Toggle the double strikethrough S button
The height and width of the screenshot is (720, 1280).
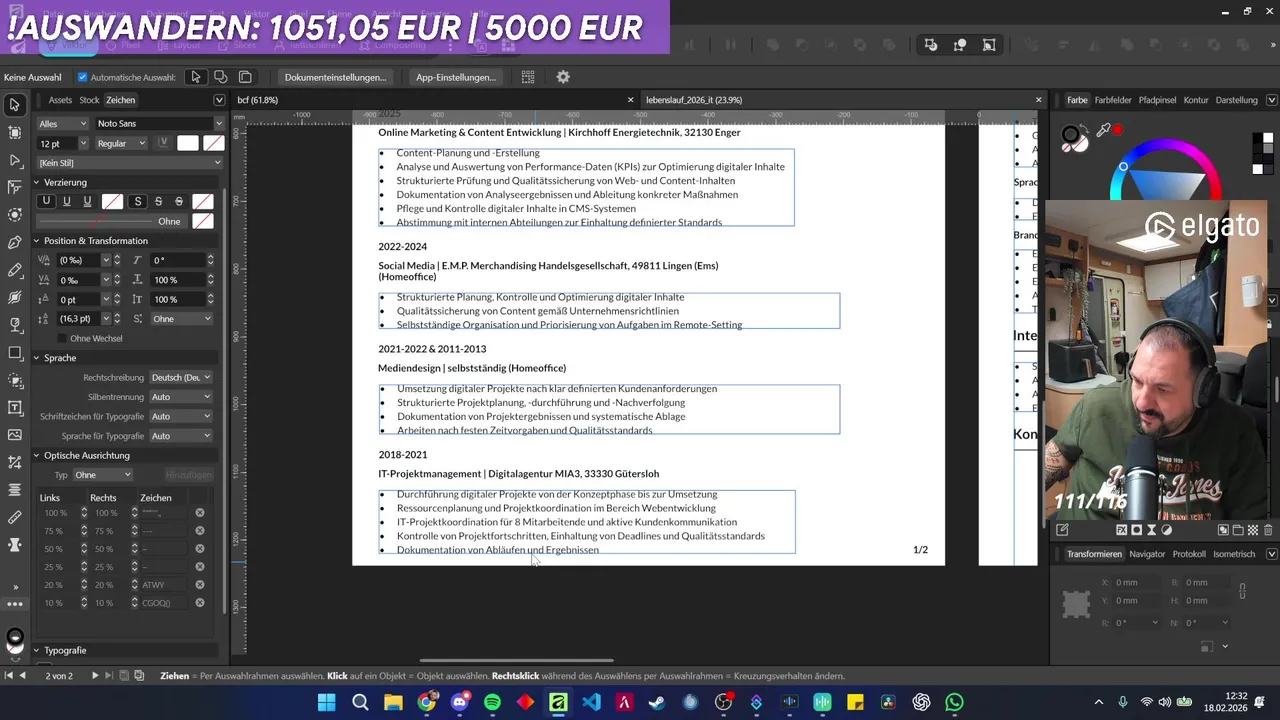(179, 202)
